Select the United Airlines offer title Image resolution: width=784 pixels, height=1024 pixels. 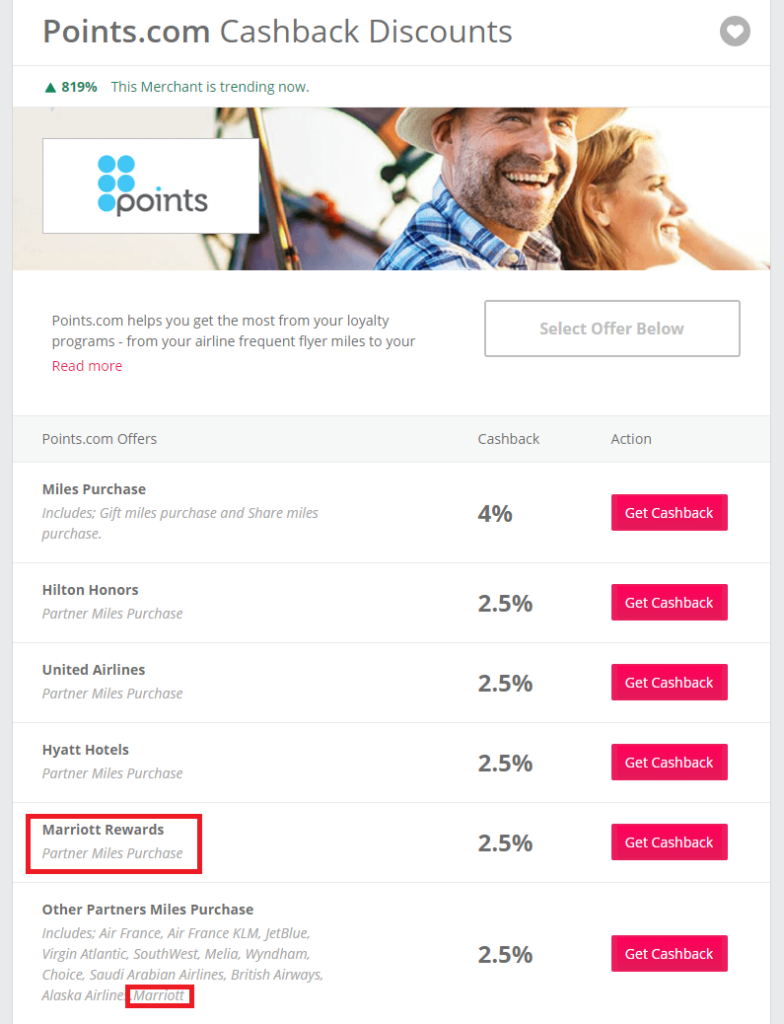coord(93,670)
